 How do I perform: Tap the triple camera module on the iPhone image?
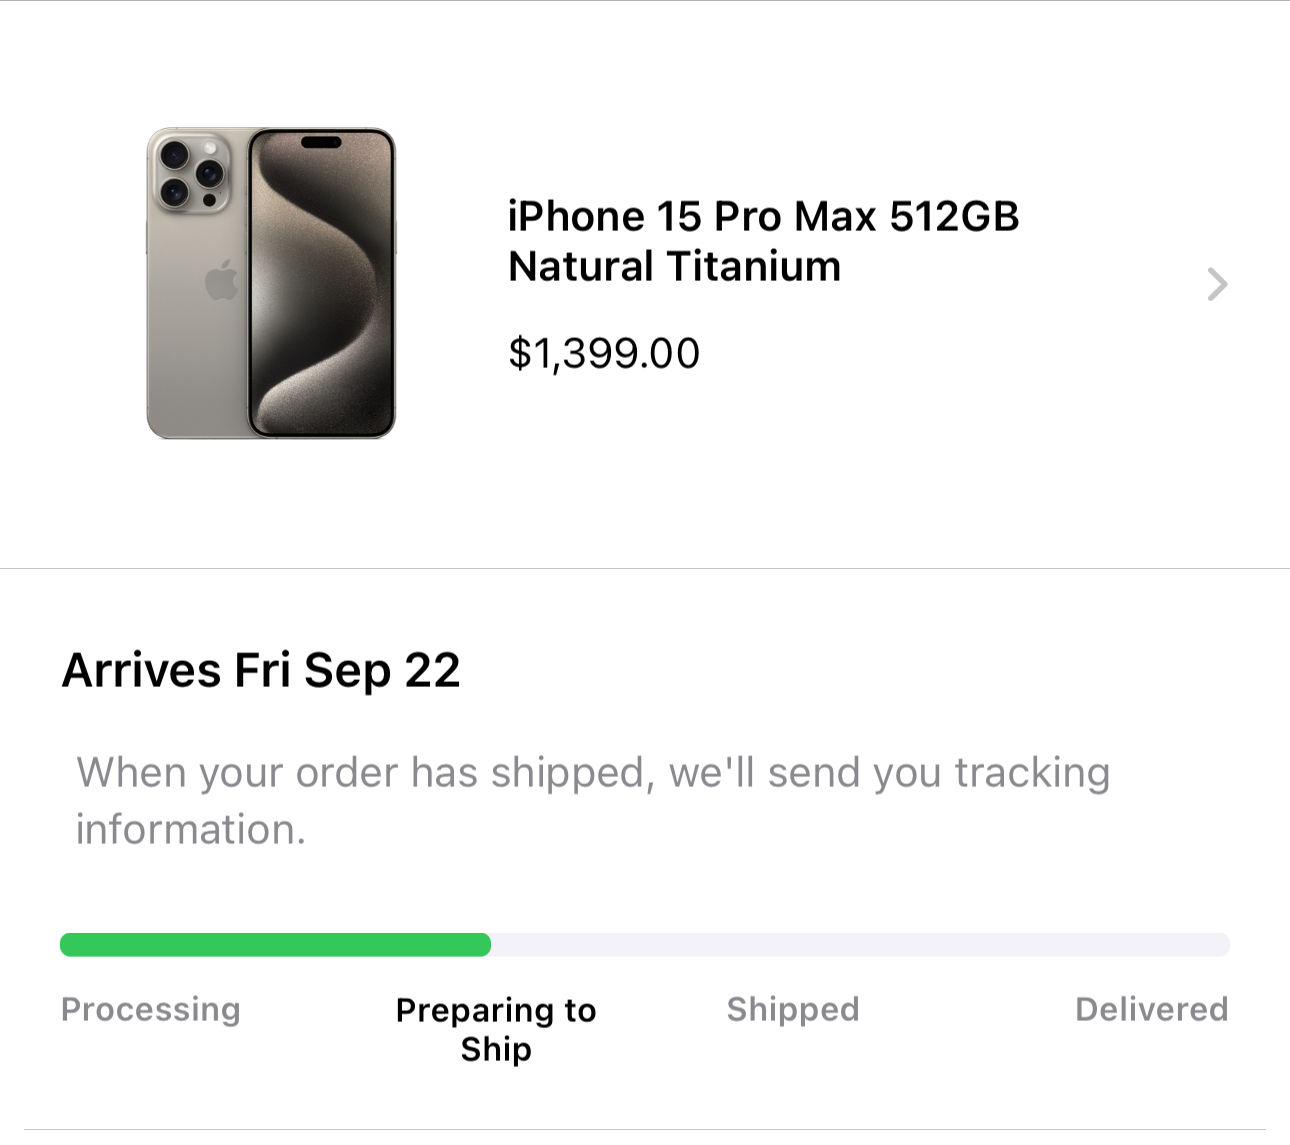click(191, 173)
